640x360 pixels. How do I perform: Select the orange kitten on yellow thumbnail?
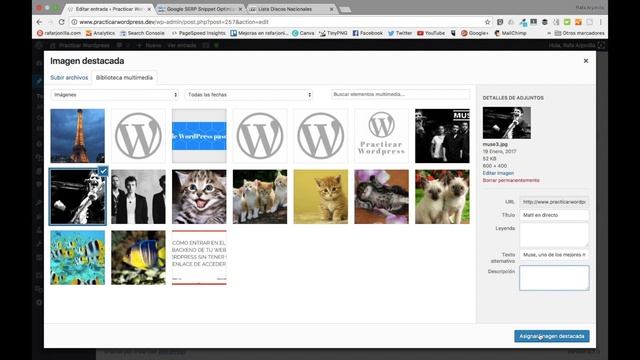tap(321, 197)
